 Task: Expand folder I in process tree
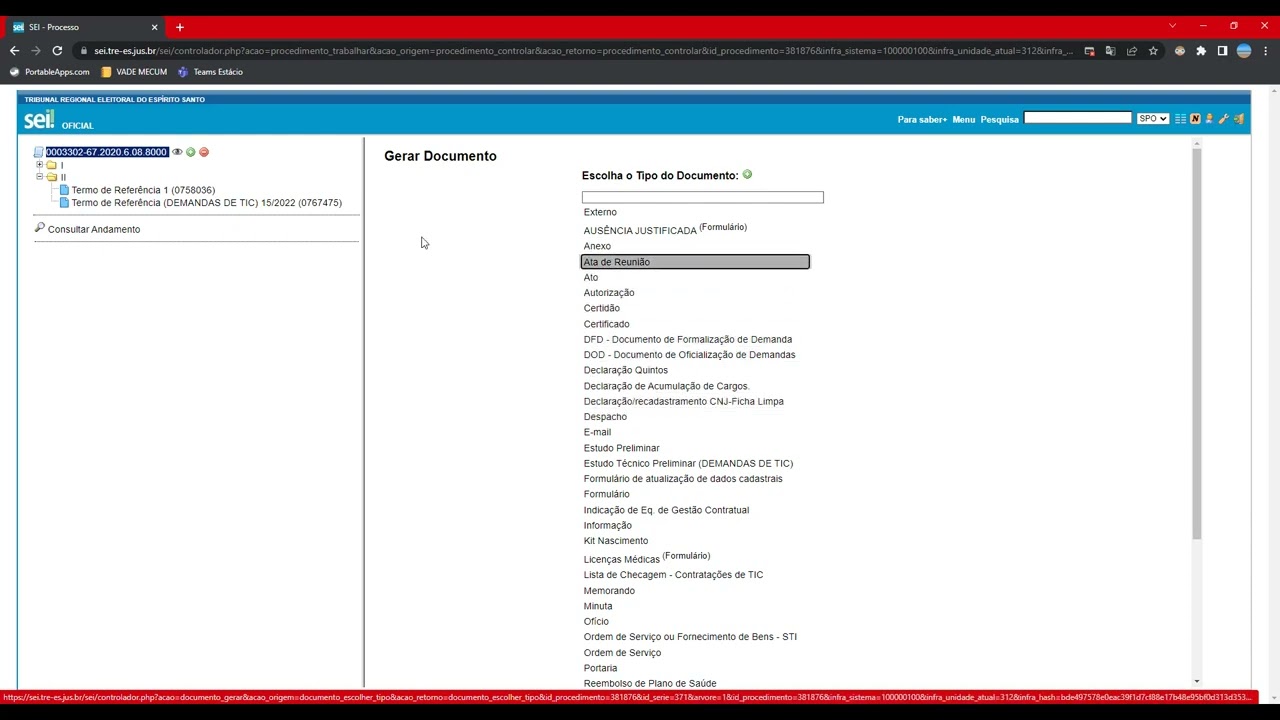coord(39,165)
